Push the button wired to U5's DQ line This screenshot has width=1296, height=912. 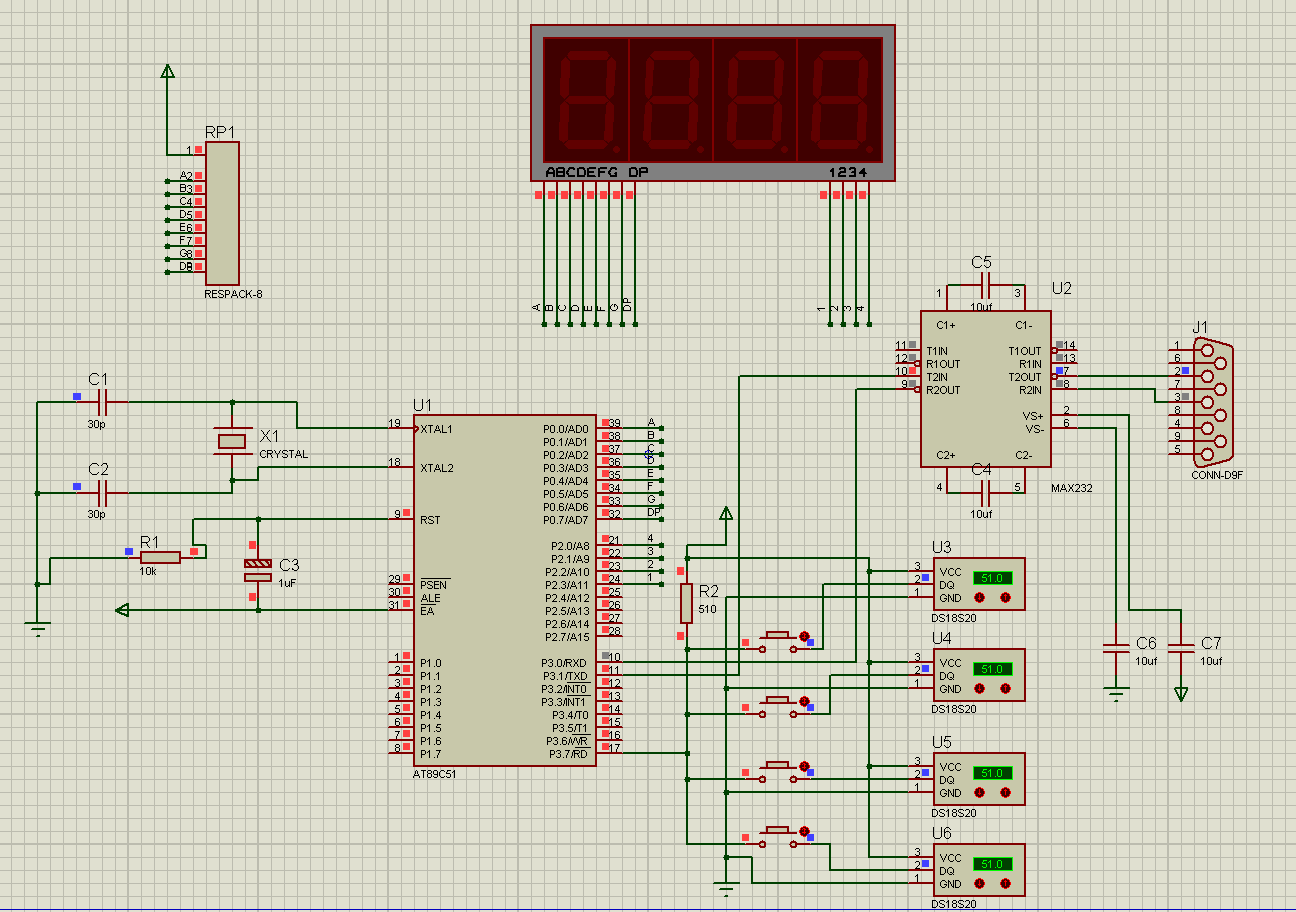[x=779, y=771]
